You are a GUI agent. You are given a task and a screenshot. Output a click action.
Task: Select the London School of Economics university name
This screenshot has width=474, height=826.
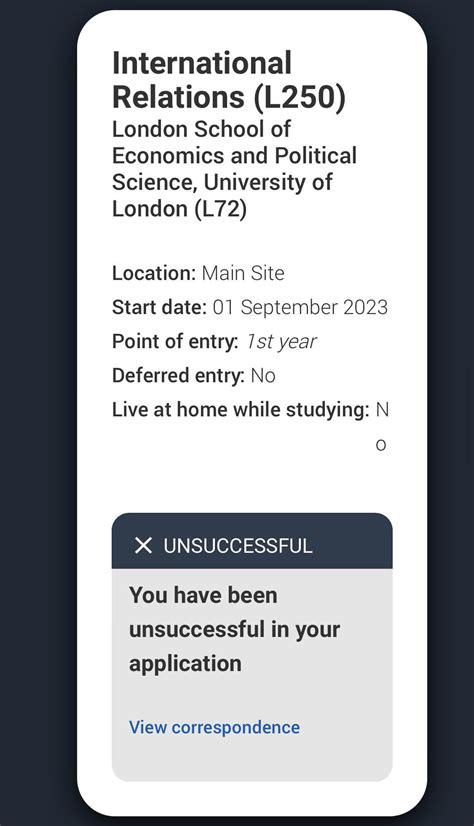(x=234, y=169)
